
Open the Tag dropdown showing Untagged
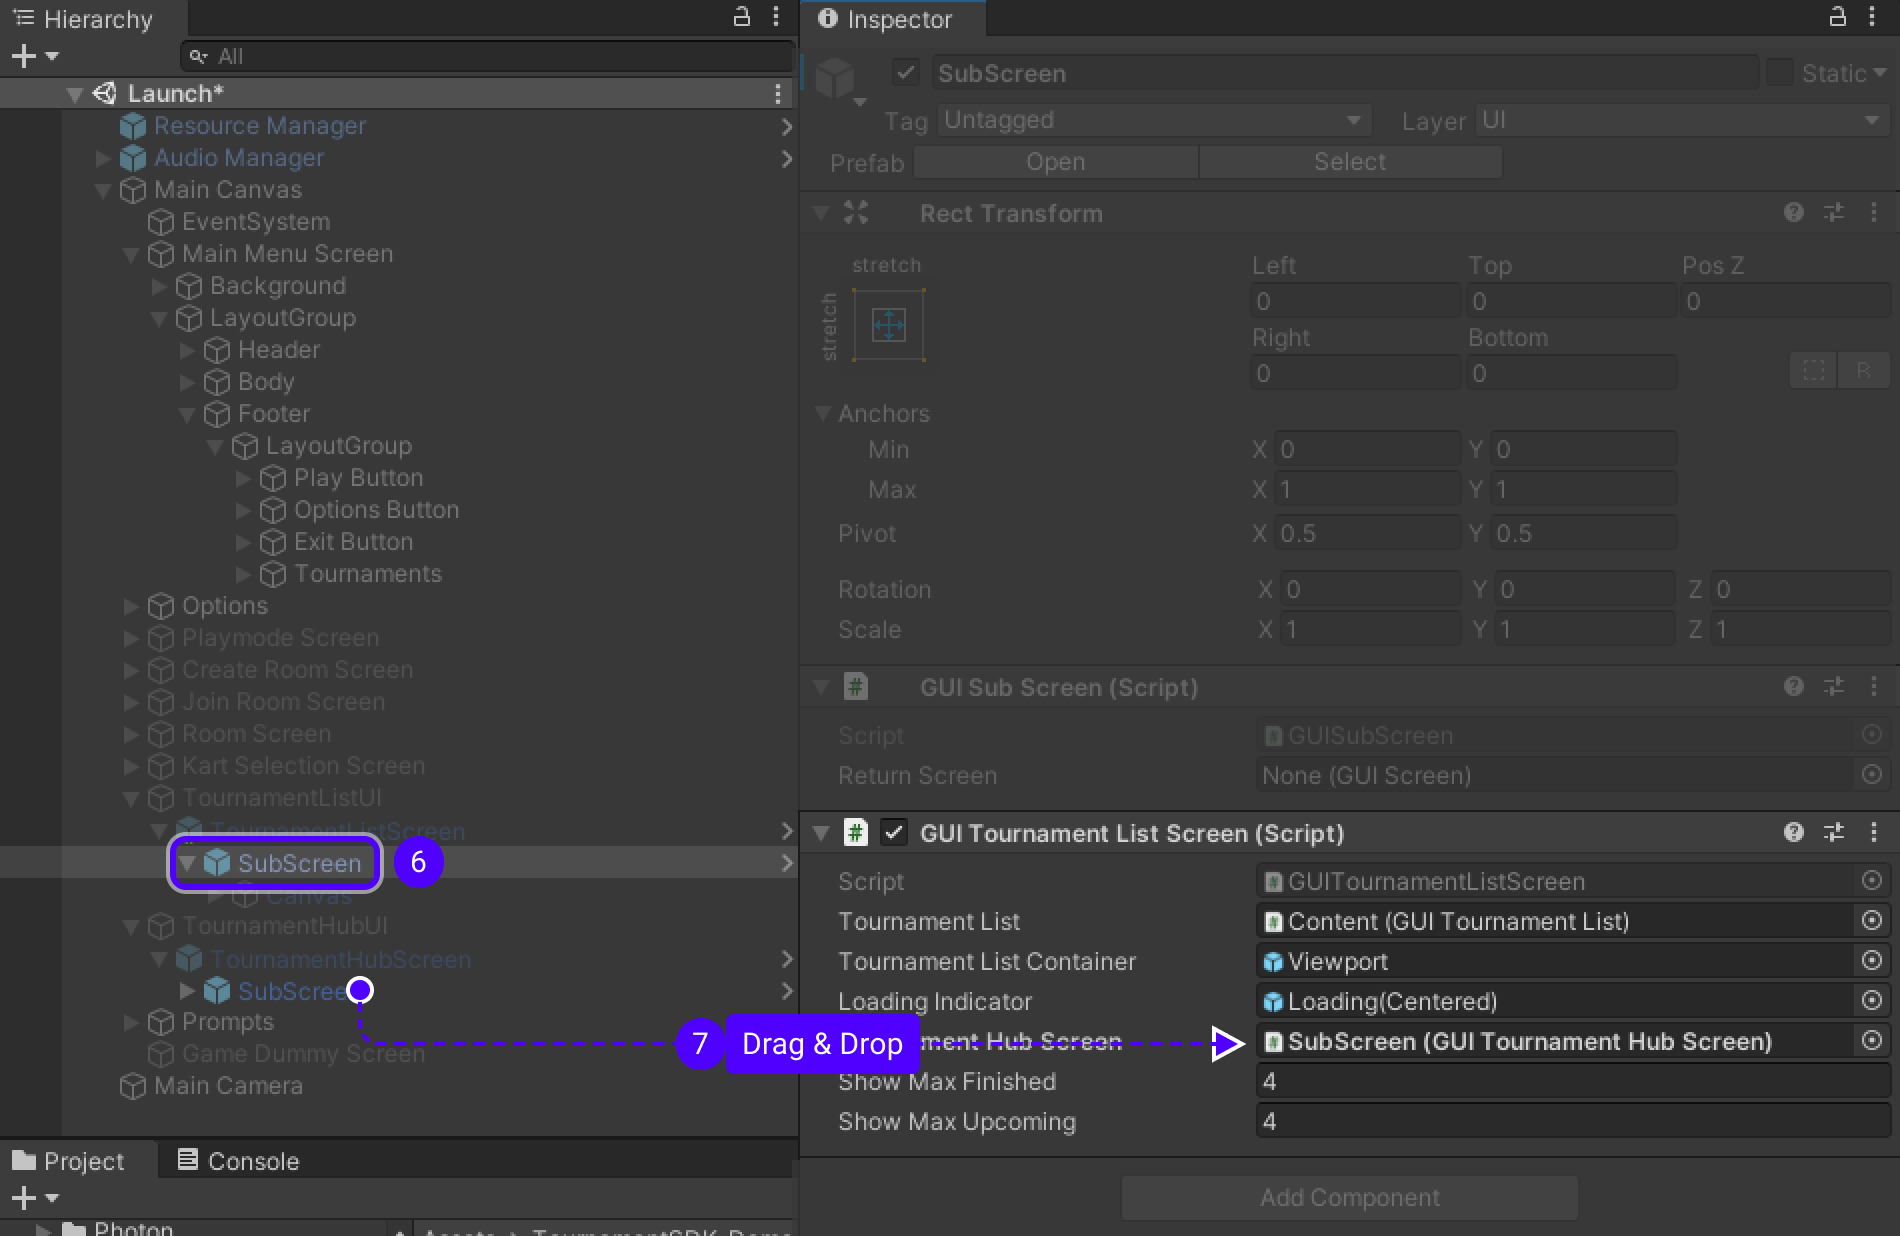pos(1152,120)
